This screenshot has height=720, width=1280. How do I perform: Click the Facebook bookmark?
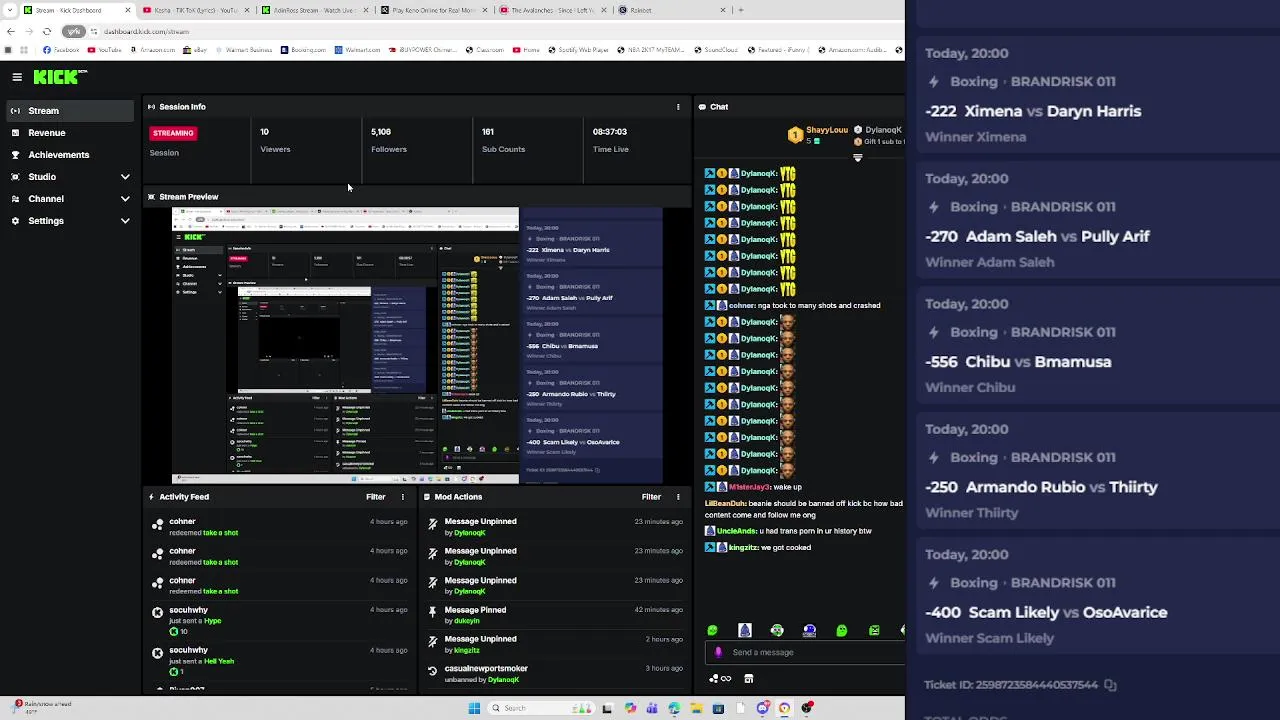click(x=60, y=50)
